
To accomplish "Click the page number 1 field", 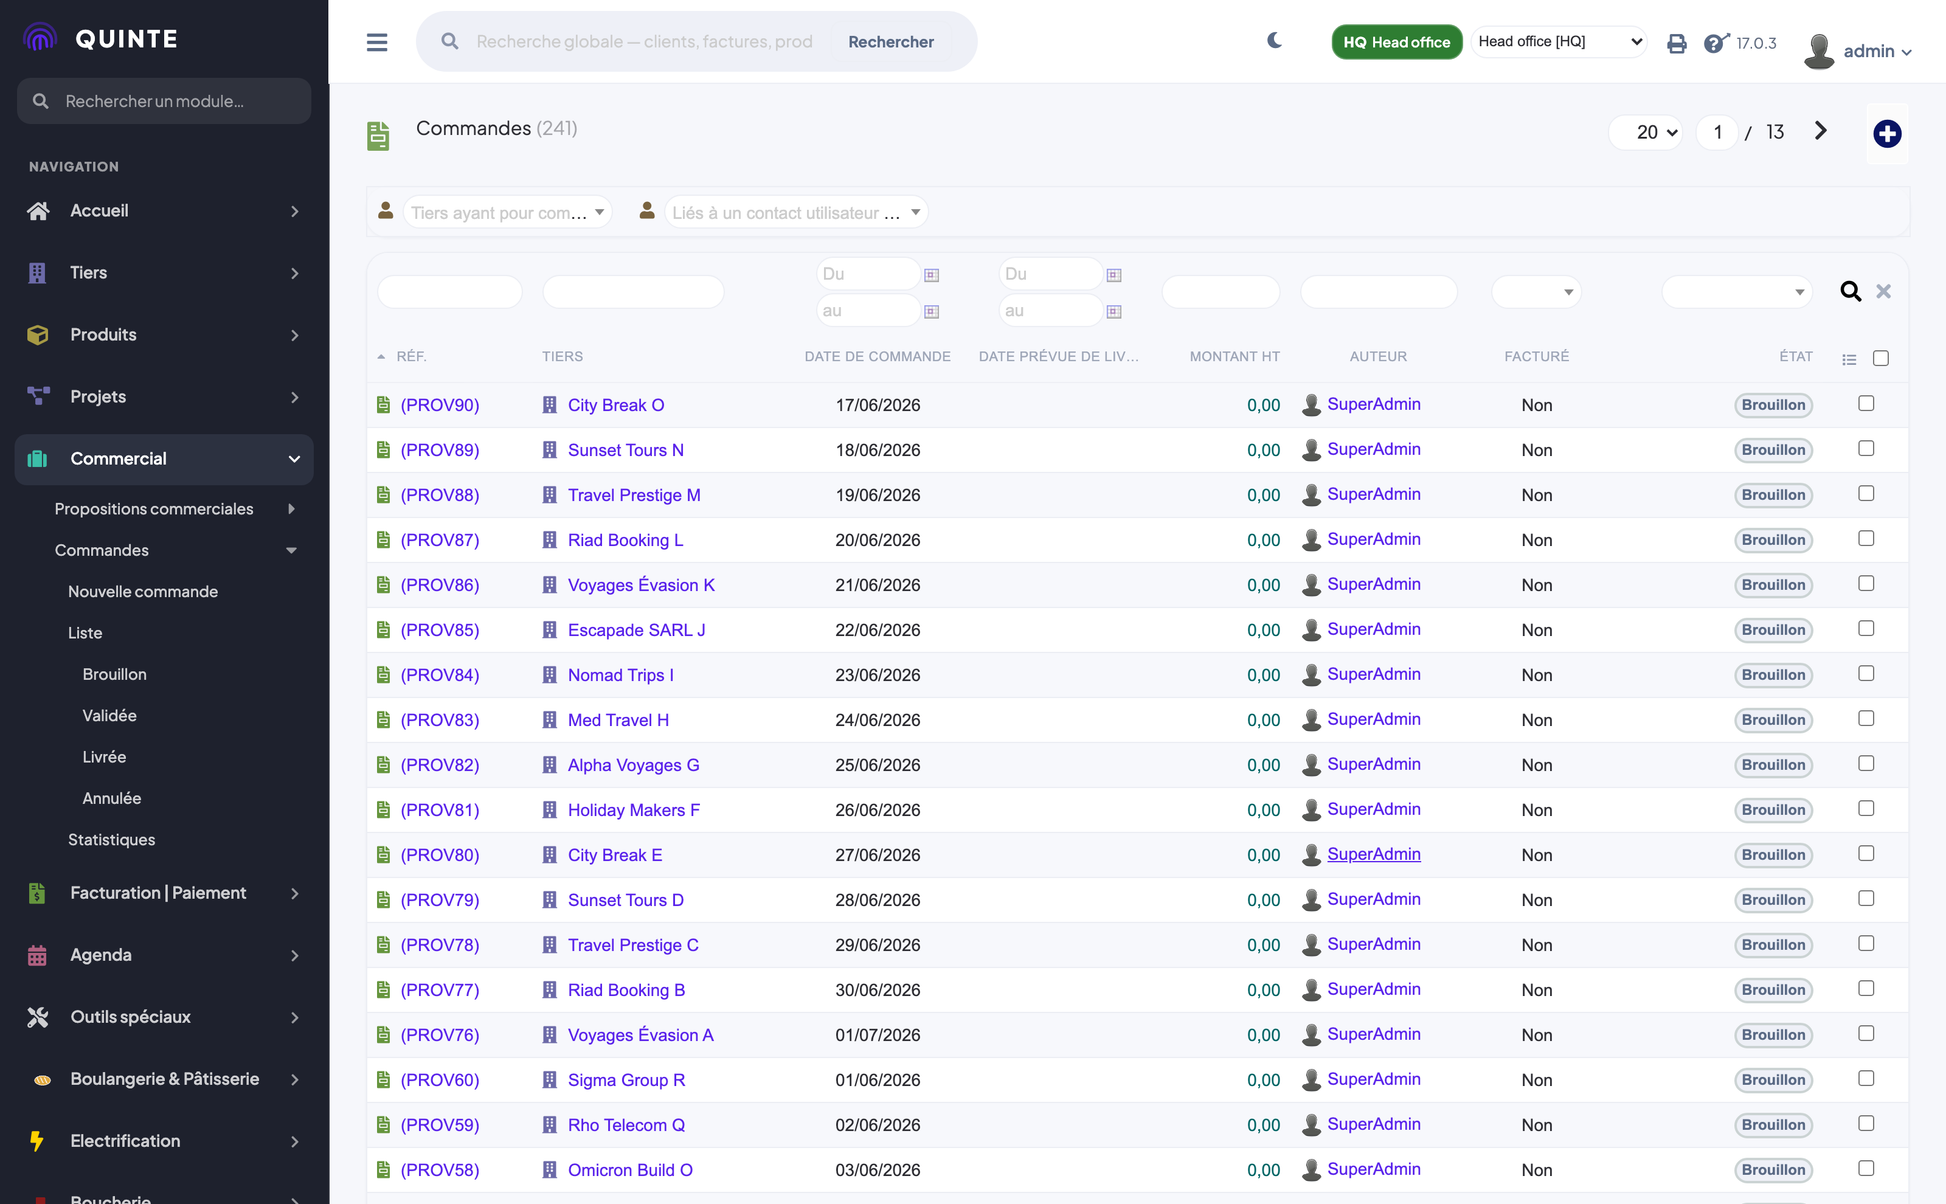I will click(1718, 132).
